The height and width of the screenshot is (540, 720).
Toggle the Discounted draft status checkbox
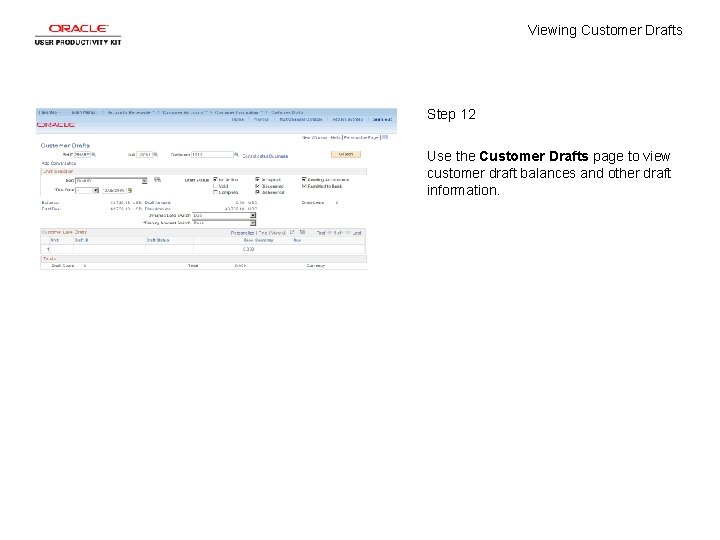(x=257, y=186)
